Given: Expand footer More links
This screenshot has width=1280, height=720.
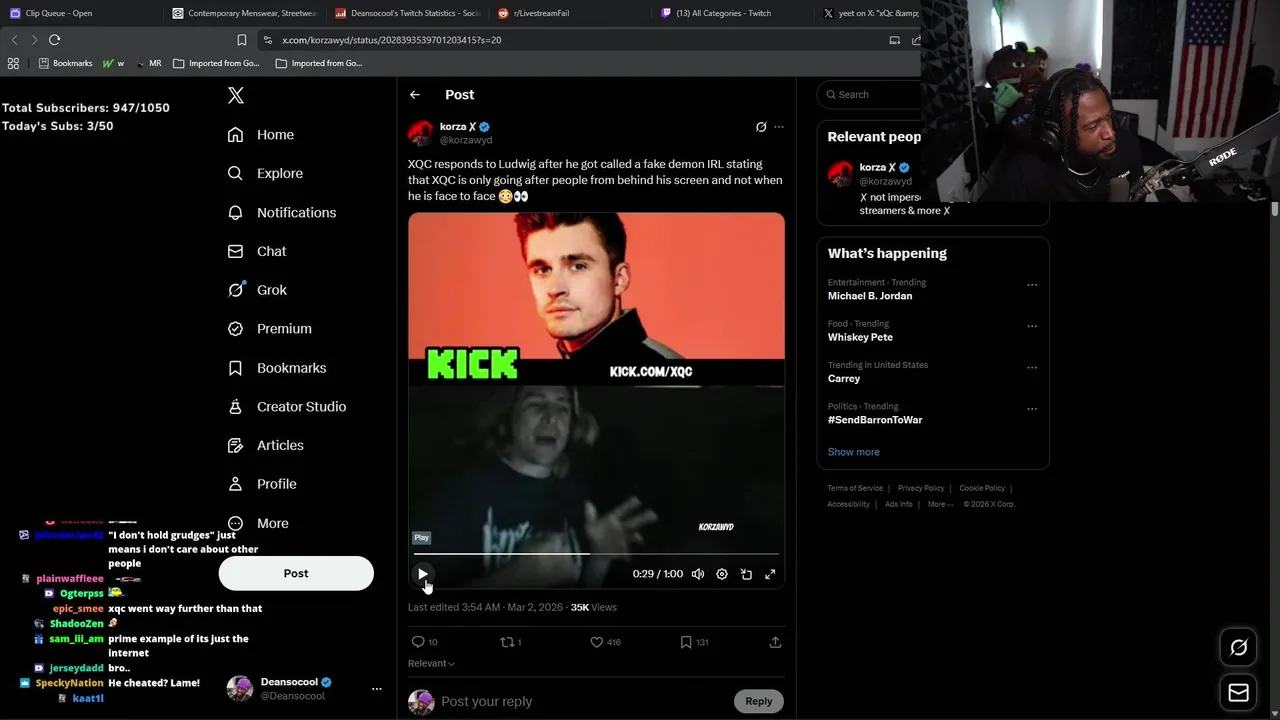Looking at the screenshot, I should pos(940,504).
